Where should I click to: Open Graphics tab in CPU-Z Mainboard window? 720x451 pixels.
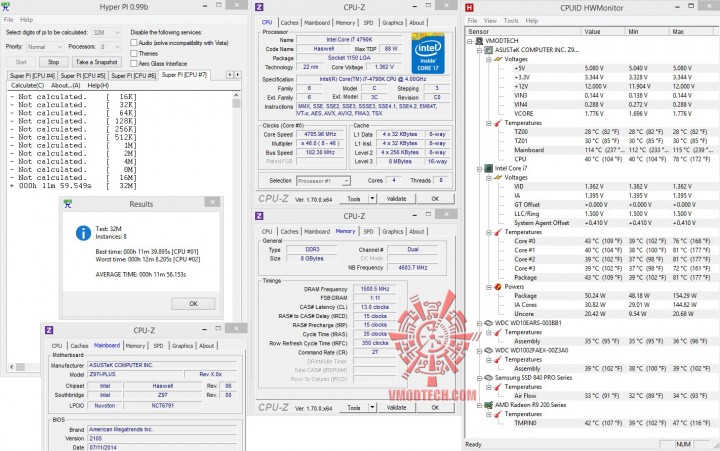coord(182,346)
